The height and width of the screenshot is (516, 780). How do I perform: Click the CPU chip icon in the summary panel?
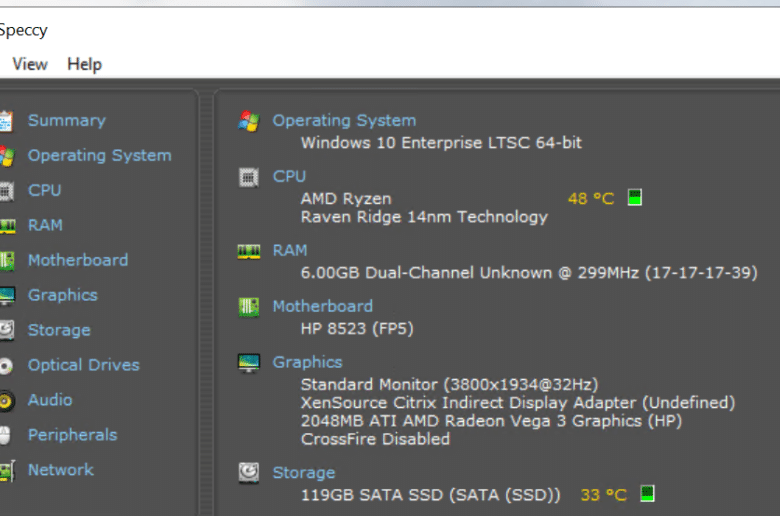(x=249, y=177)
